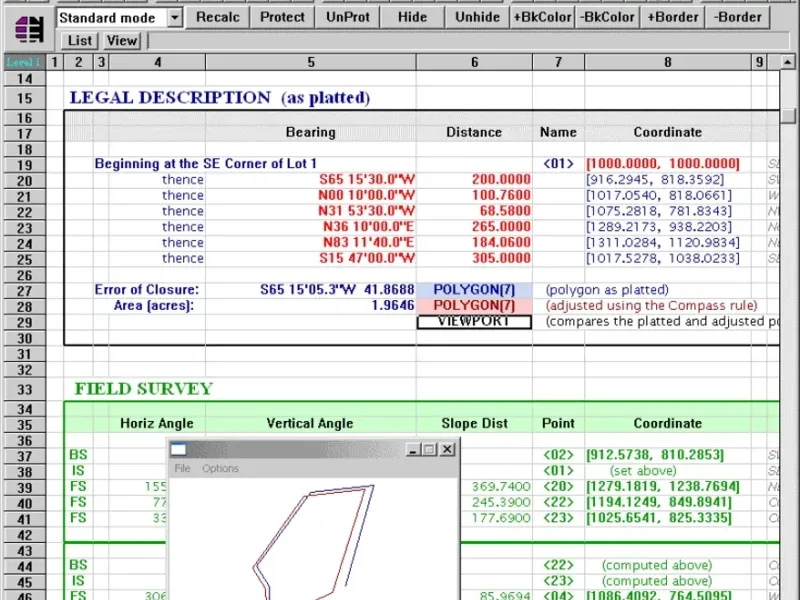The height and width of the screenshot is (600, 800).
Task: Click the Recalc button
Action: point(217,17)
